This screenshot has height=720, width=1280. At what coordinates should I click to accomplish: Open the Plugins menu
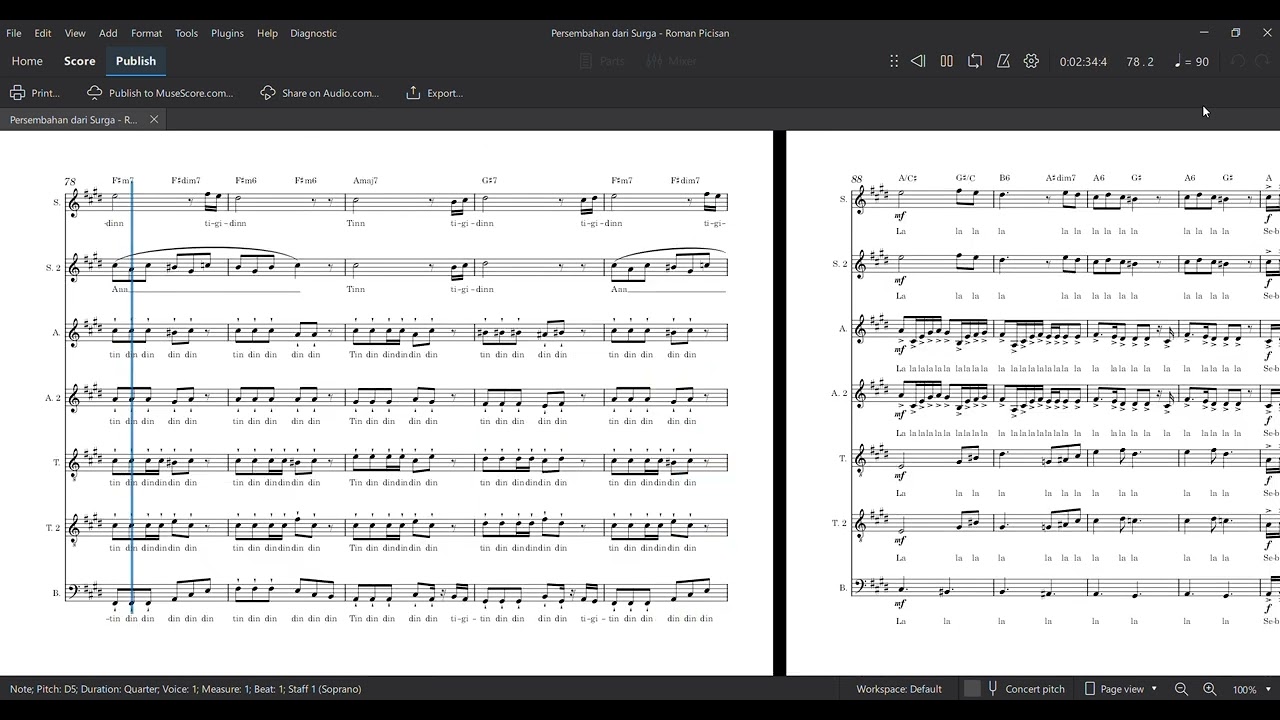(x=227, y=33)
